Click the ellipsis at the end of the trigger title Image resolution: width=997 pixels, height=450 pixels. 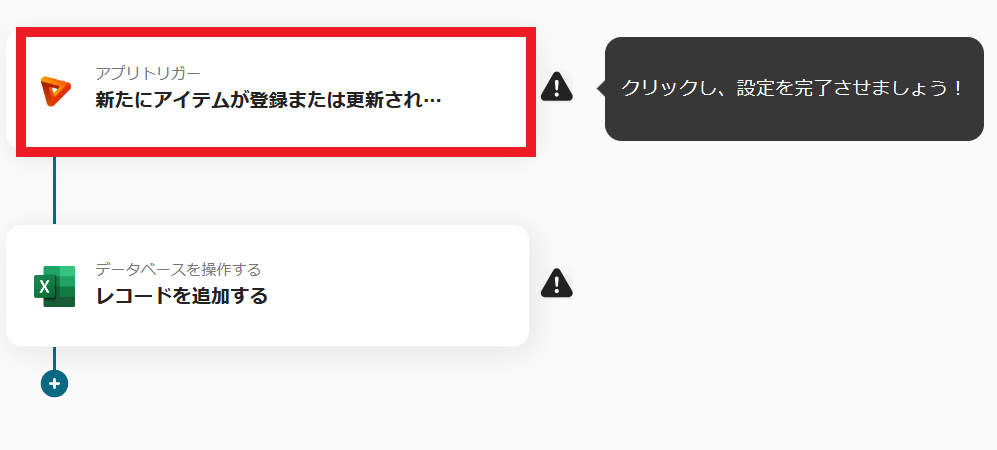432,100
